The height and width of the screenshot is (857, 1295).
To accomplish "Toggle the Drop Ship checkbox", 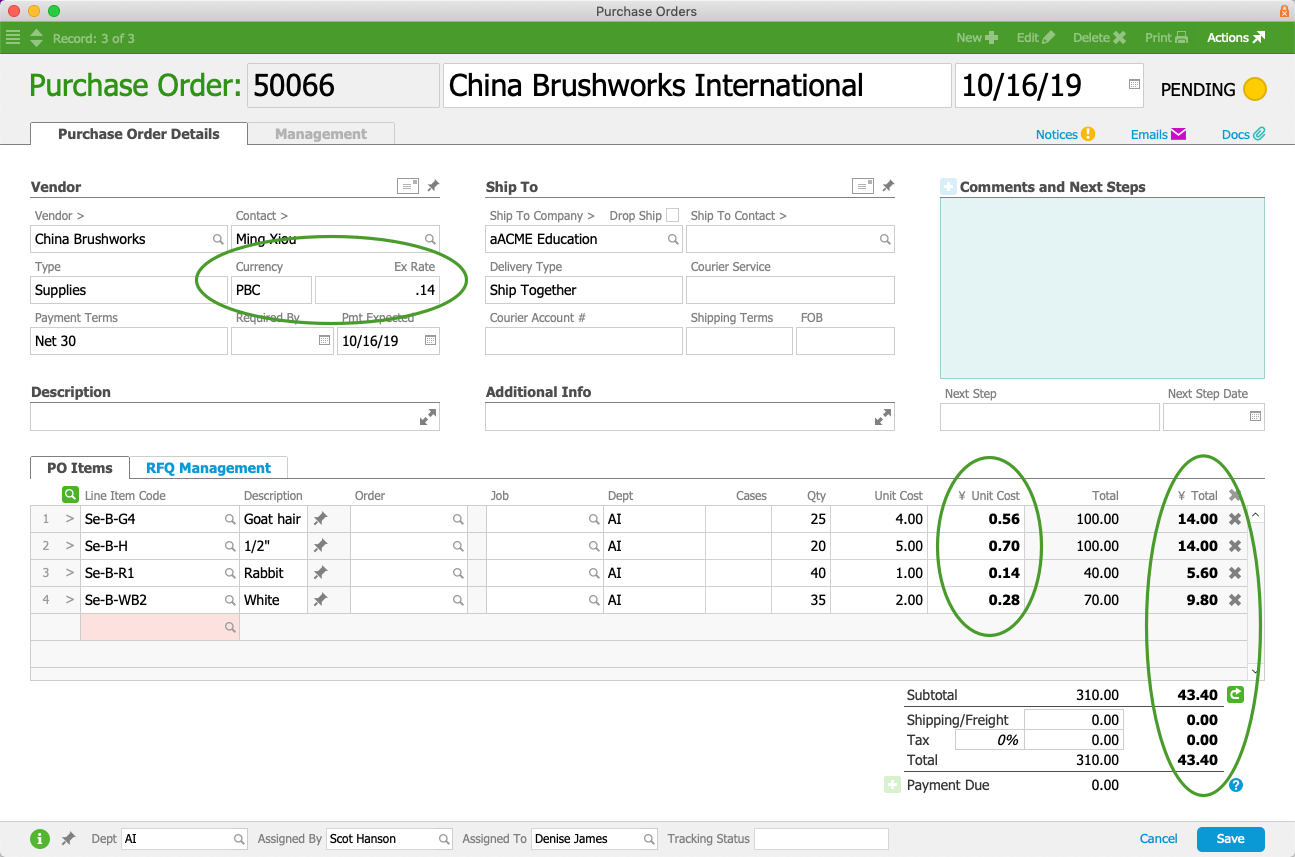I will 672,215.
